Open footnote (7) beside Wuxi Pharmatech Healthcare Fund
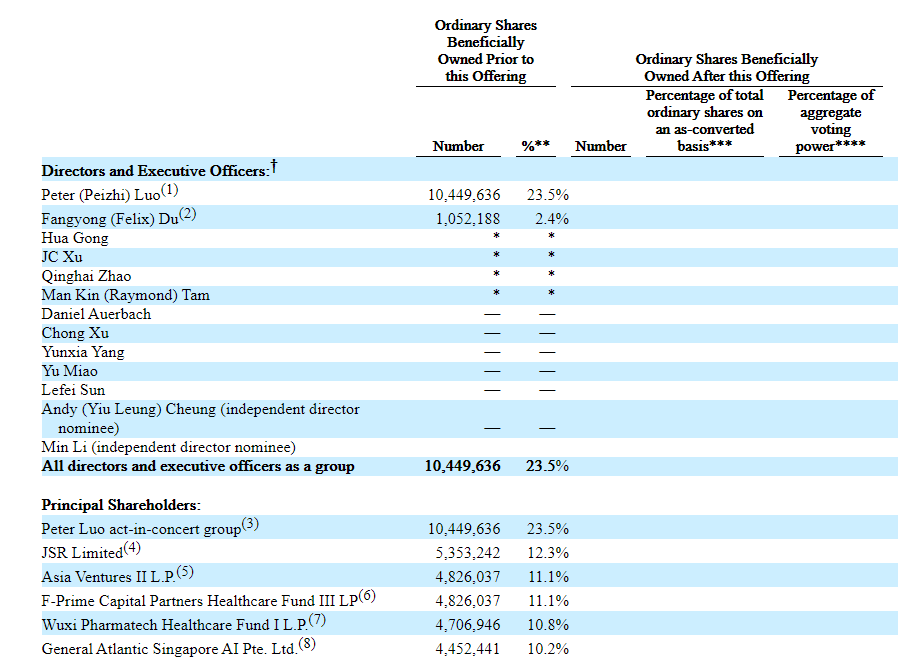Image resolution: width=922 pixels, height=665 pixels. pyautogui.click(x=318, y=620)
